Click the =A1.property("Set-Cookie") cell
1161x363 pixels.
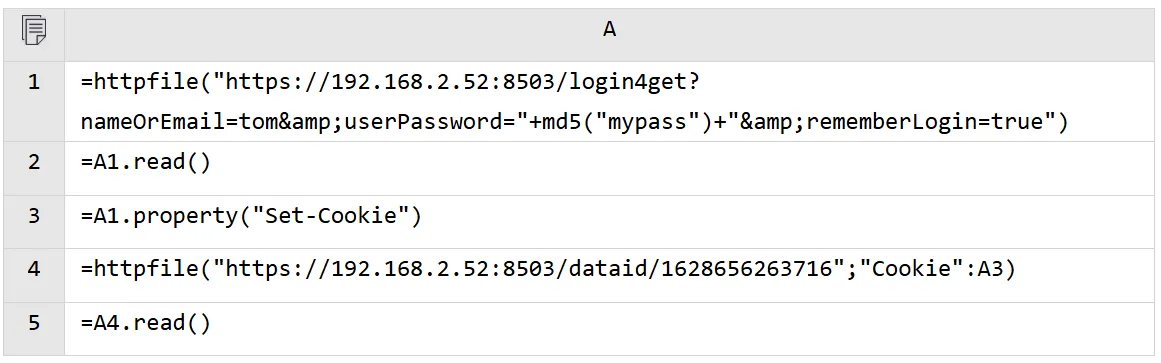[x=609, y=222]
